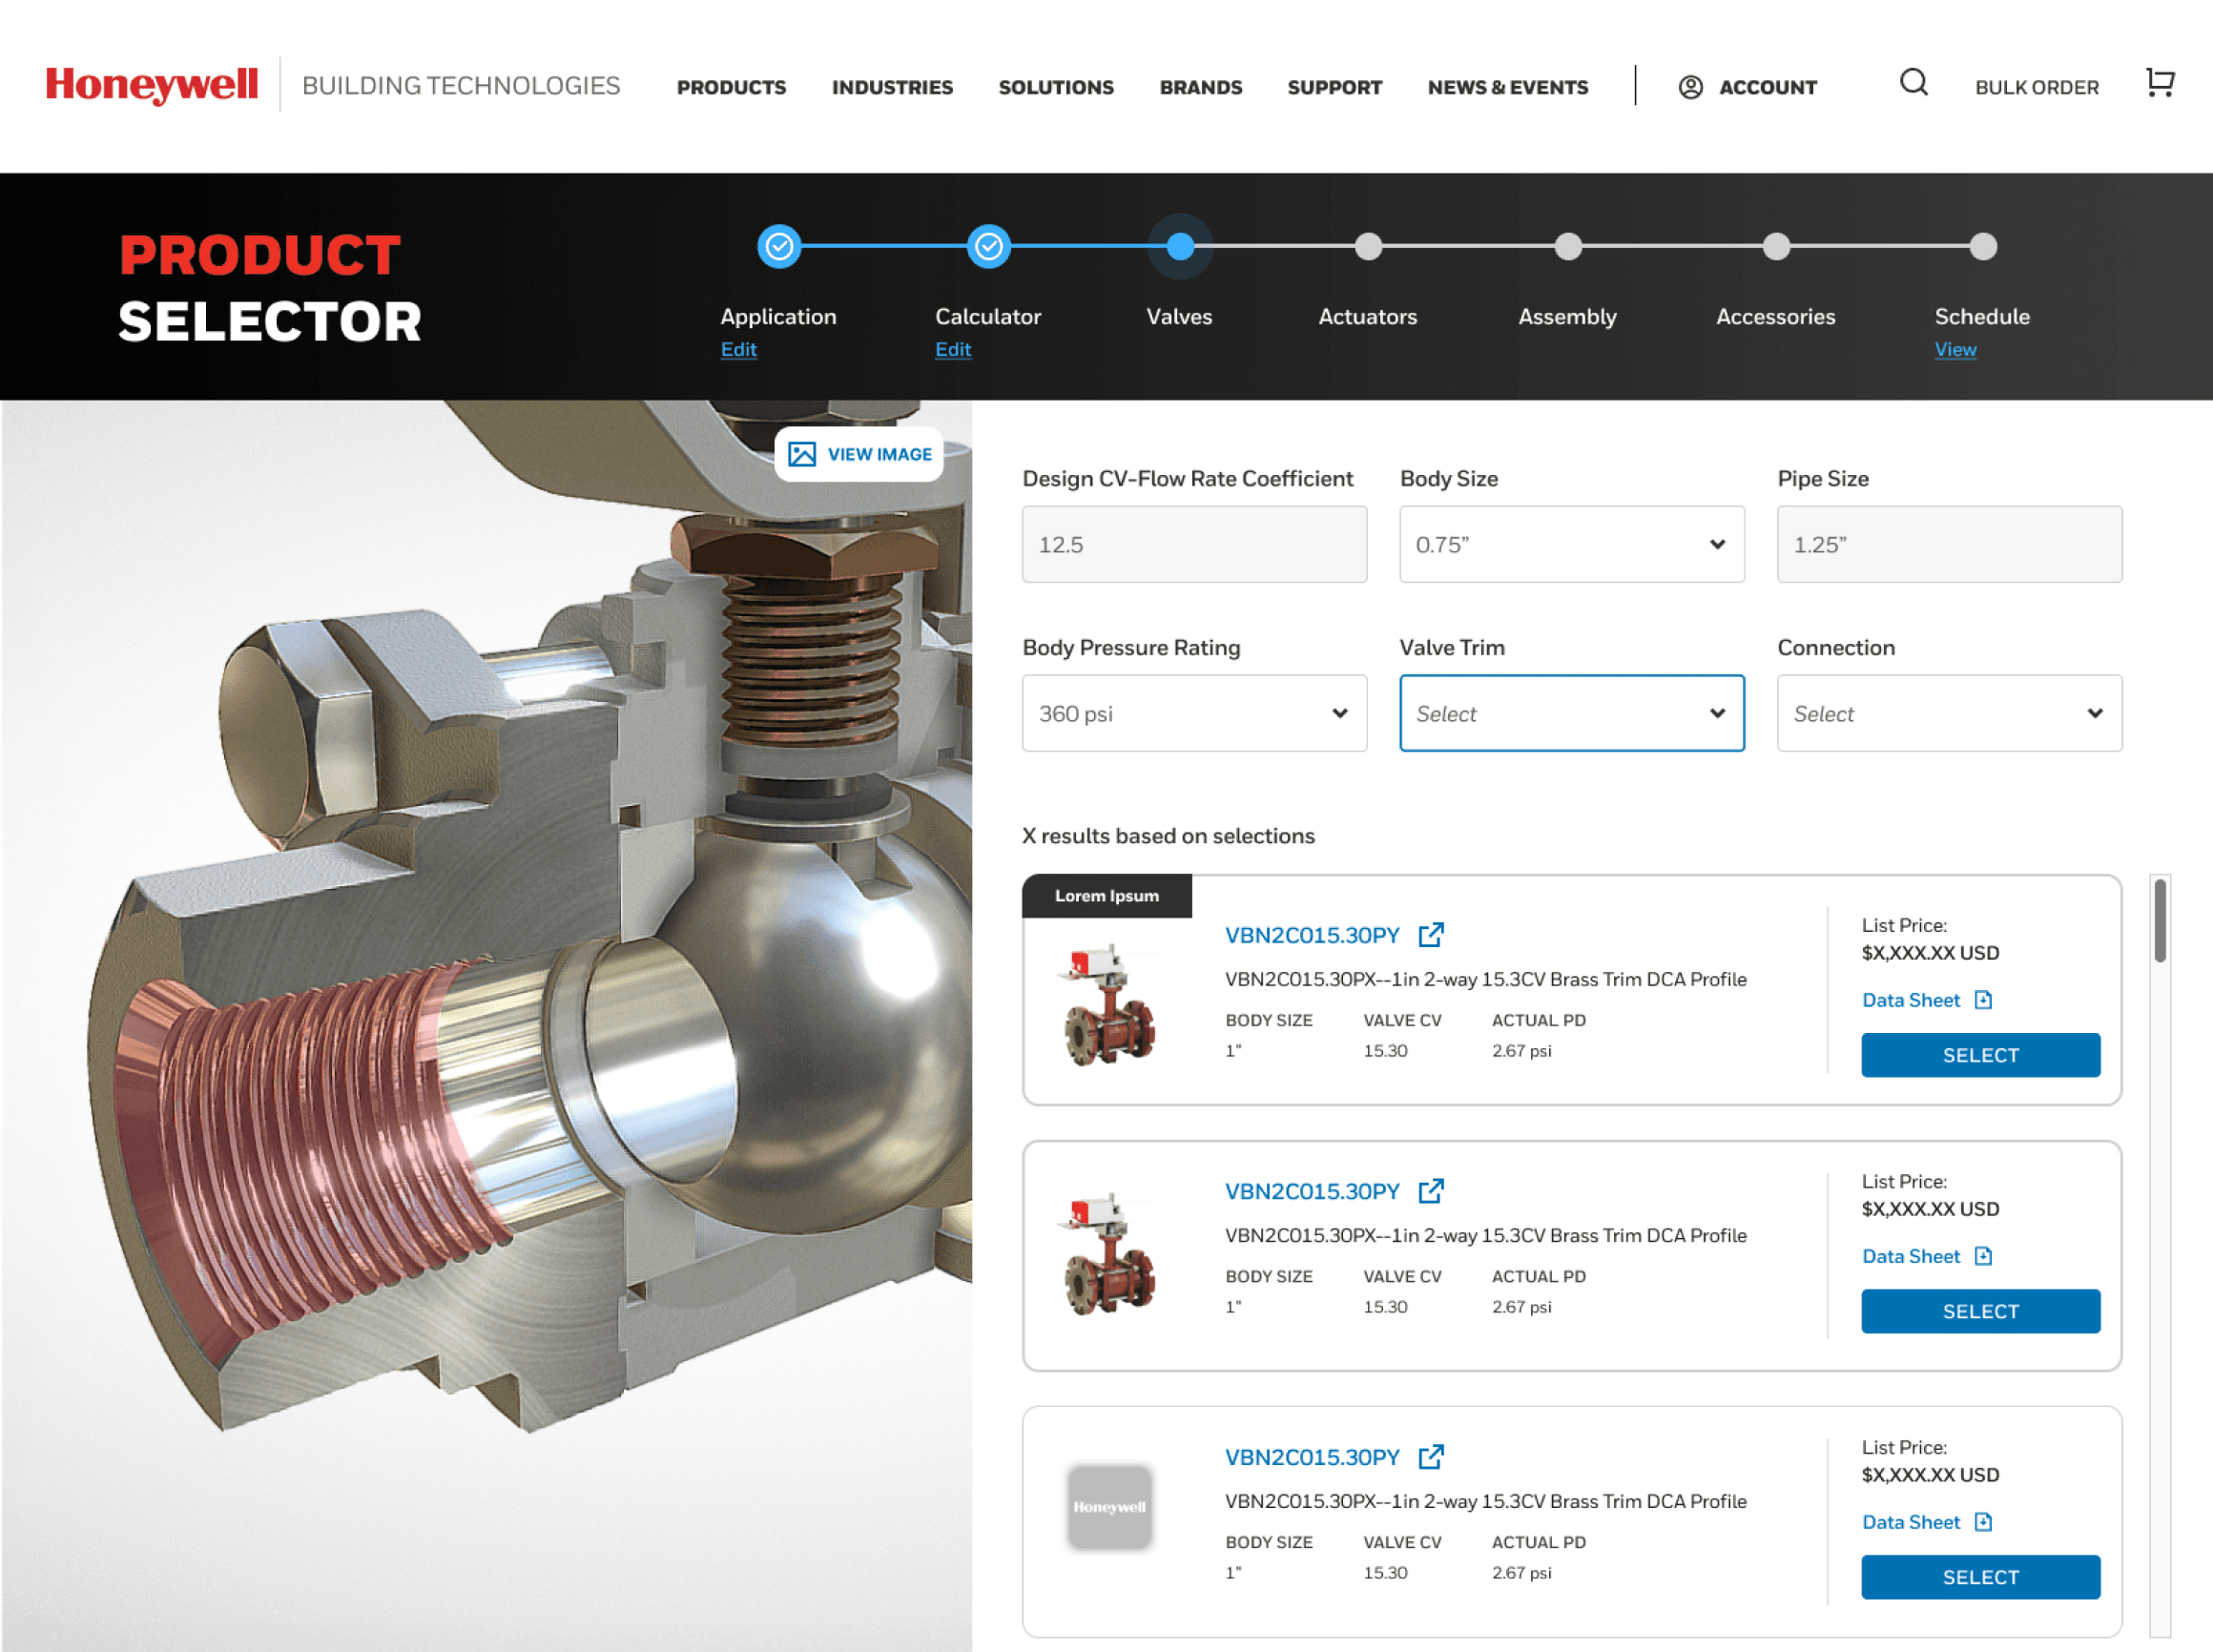Click the current Valves step dot

(x=1180, y=246)
